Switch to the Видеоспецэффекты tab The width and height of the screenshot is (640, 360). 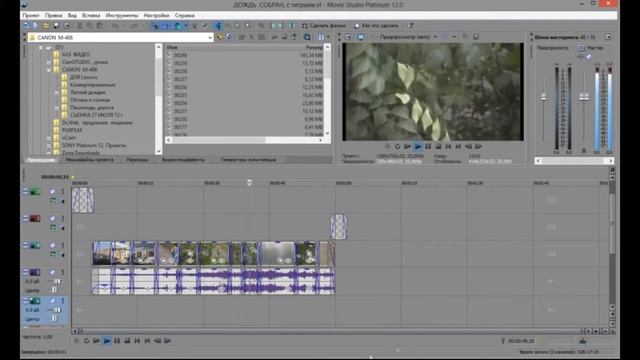coord(183,160)
